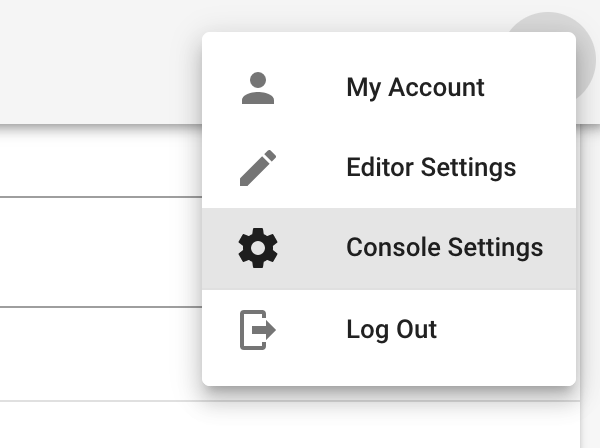
Task: Click the exit arrow icon beside Log Out
Action: coord(258,330)
